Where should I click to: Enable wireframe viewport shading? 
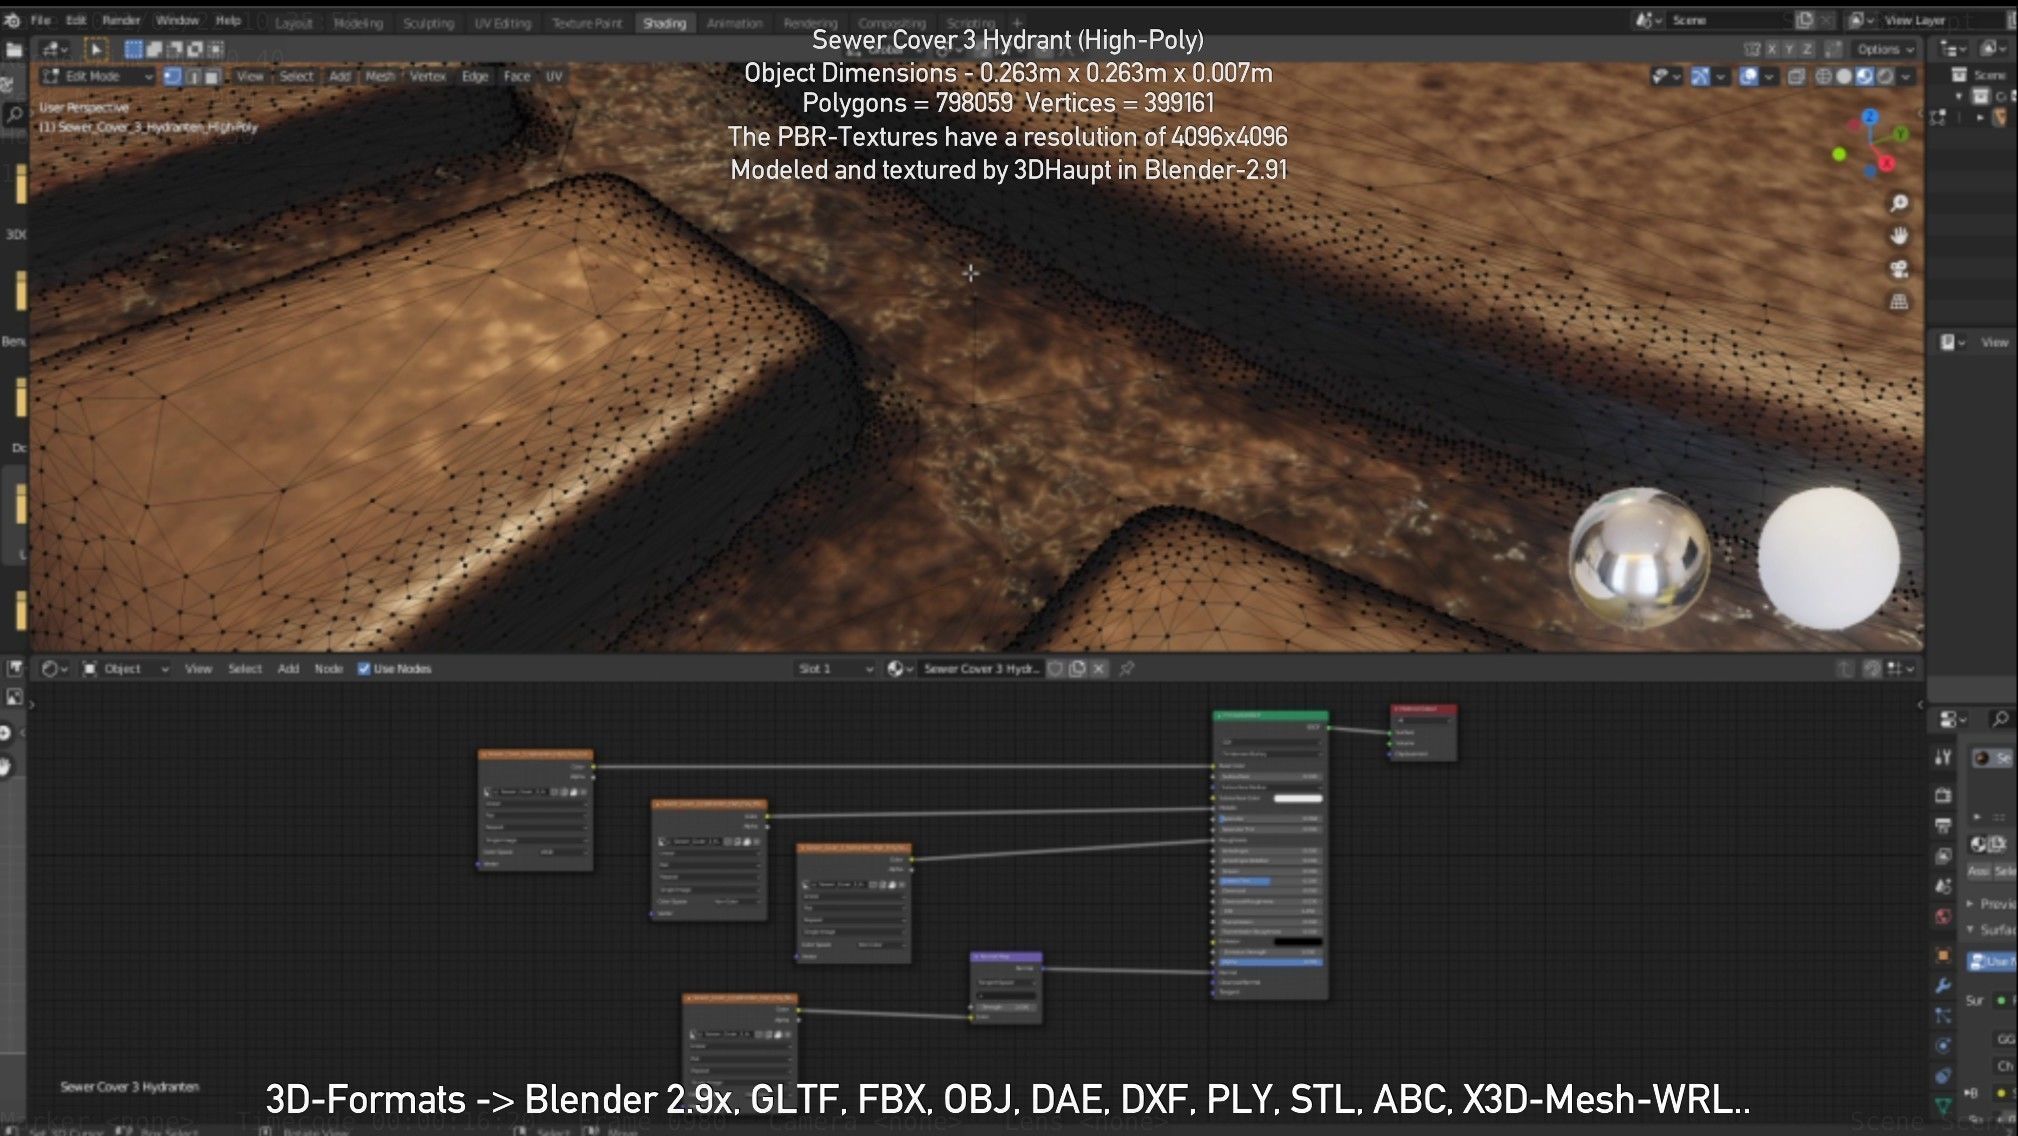pos(1823,76)
